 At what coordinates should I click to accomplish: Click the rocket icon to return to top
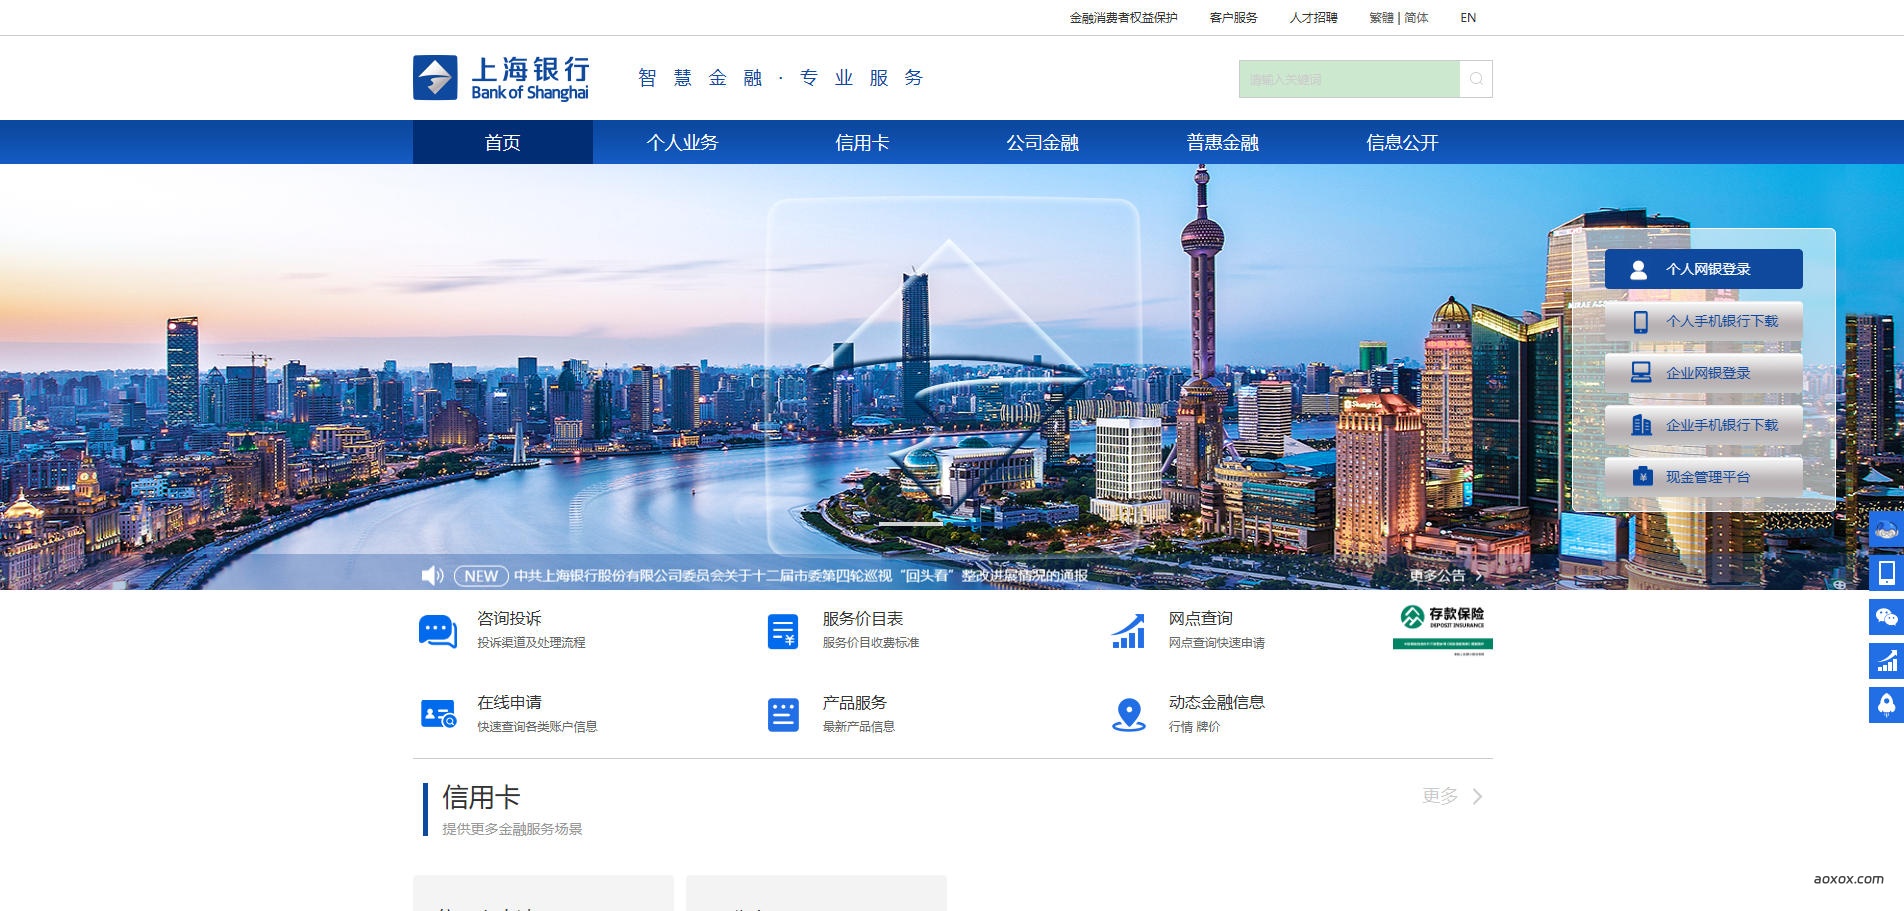click(1886, 705)
